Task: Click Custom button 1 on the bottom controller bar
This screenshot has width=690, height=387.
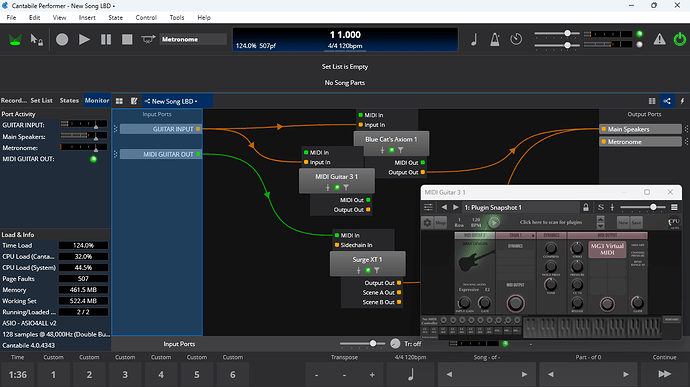Action: [x=53, y=375]
